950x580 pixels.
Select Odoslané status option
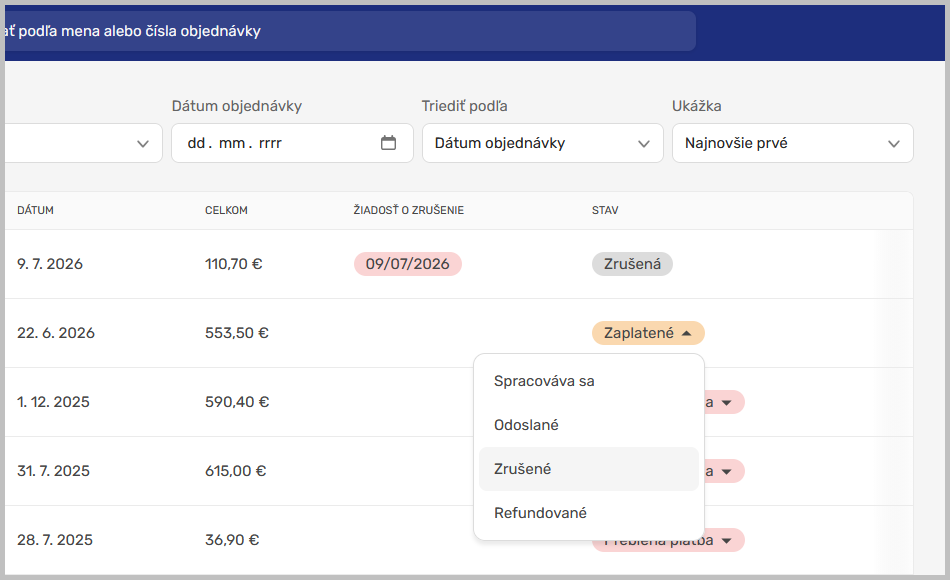click(589, 425)
